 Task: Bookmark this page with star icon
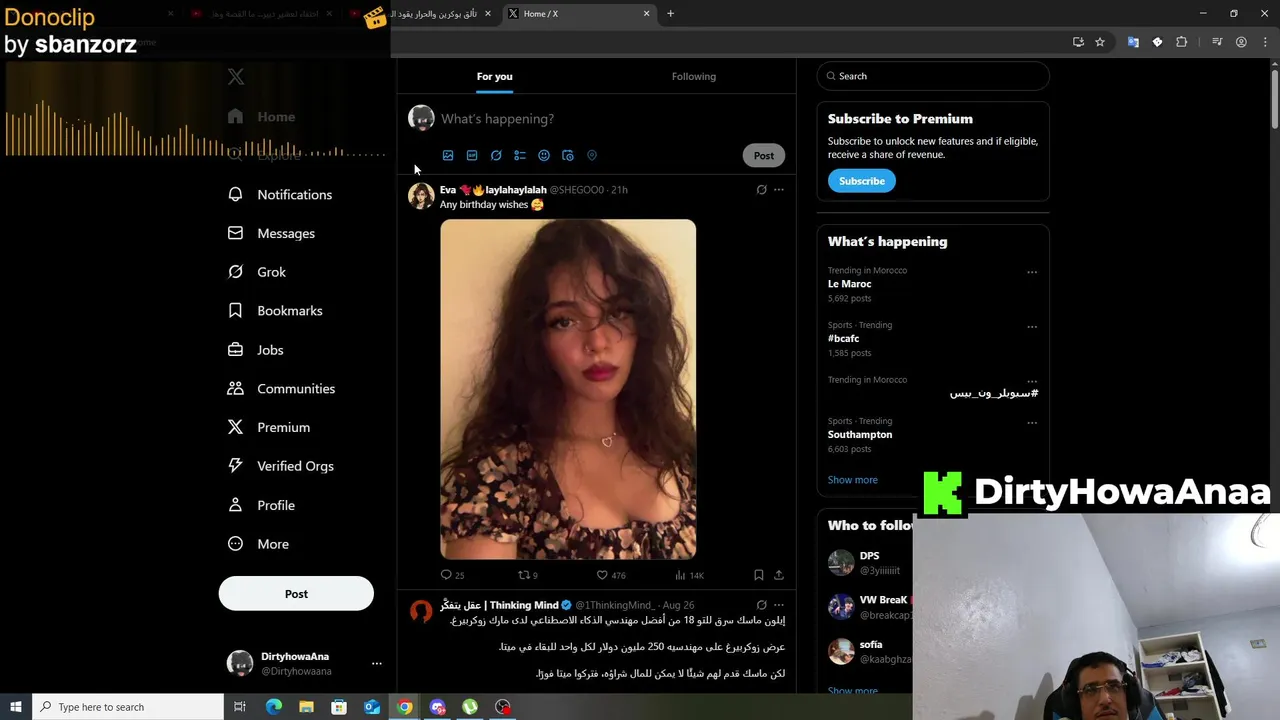(x=1100, y=42)
